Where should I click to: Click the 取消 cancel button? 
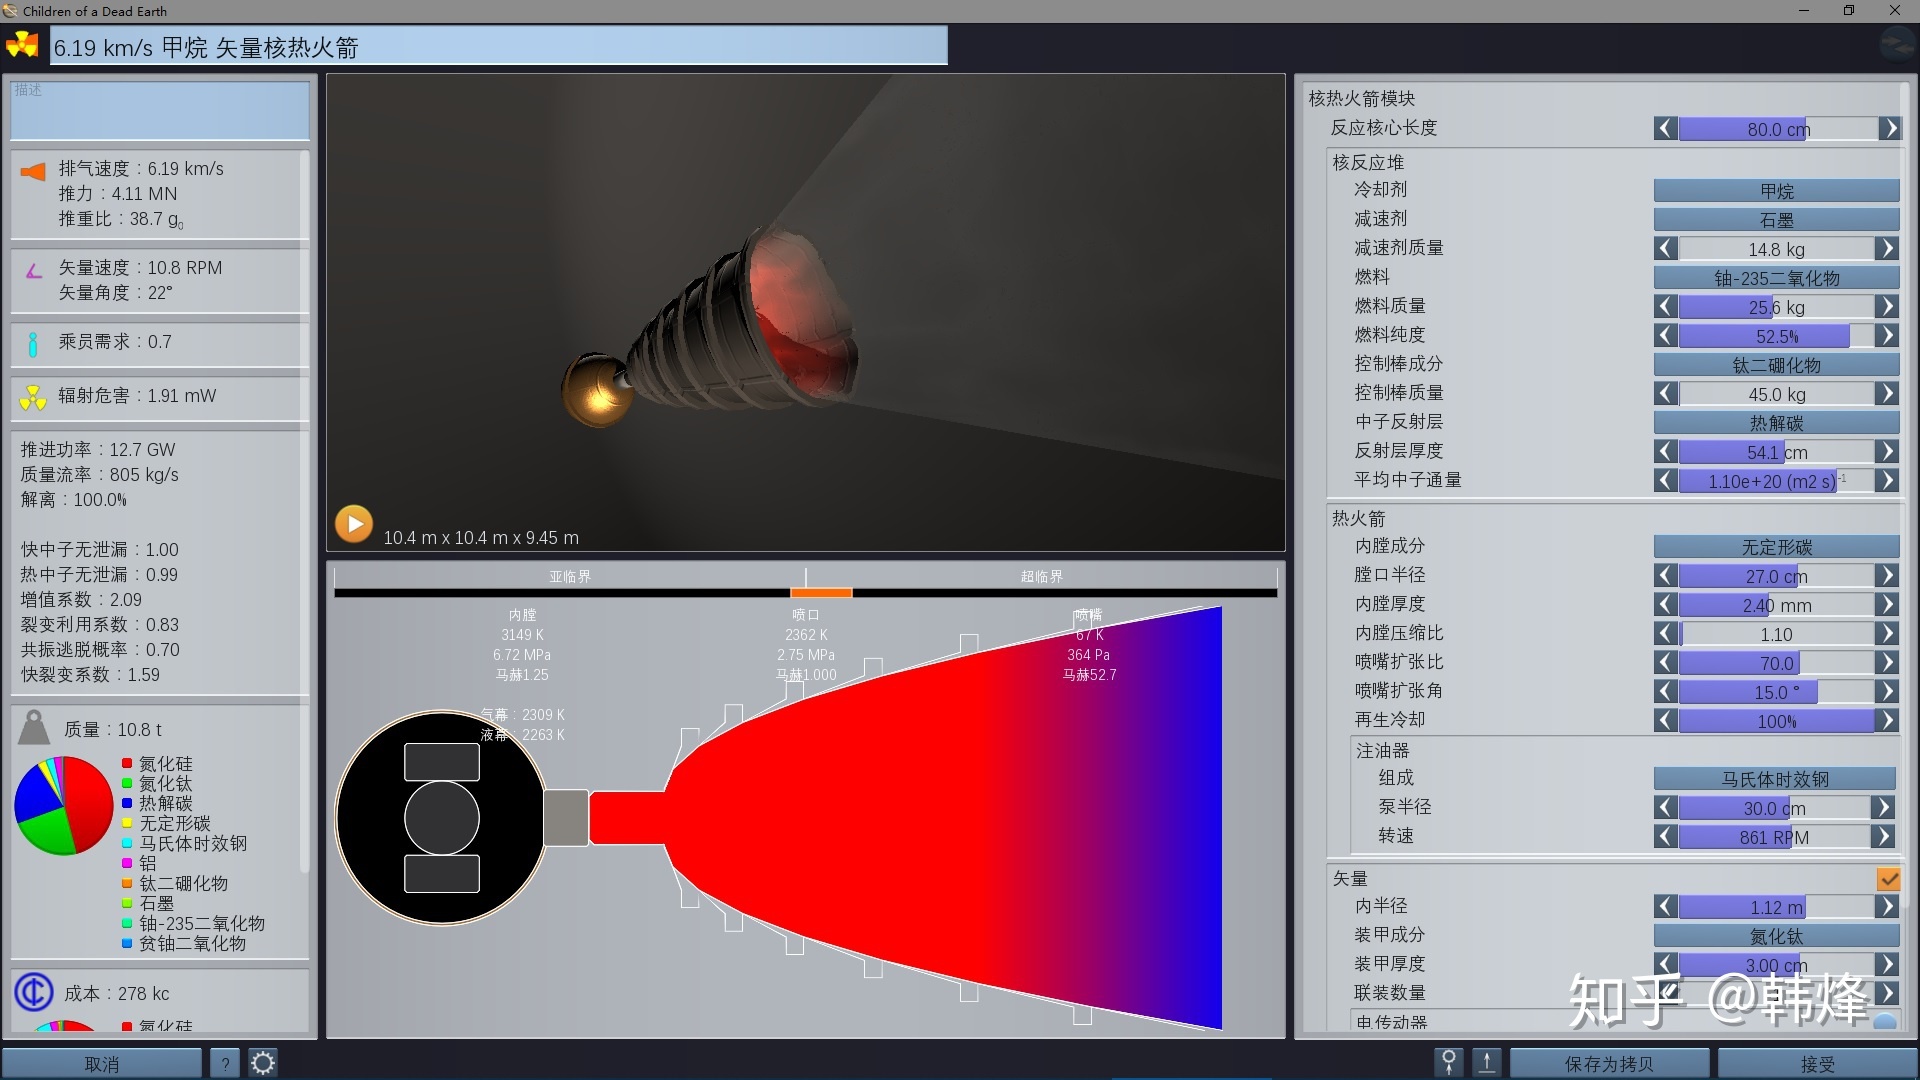pos(101,1063)
